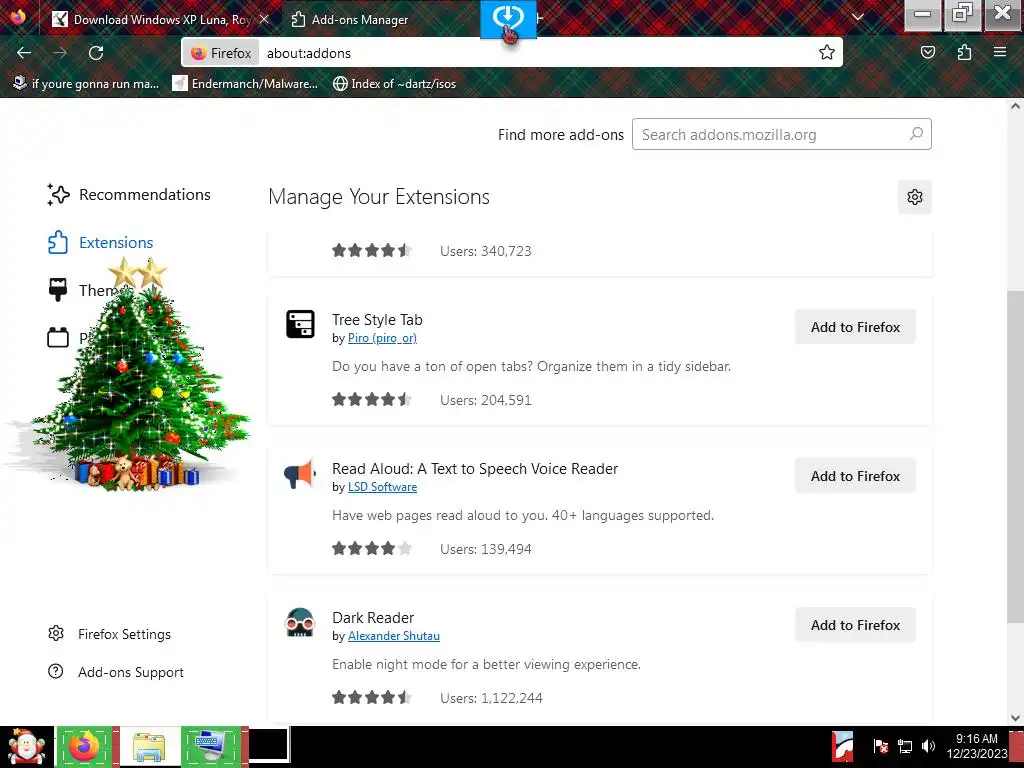Switch to Download Windows XP Luna tab
The width and height of the screenshot is (1024, 768).
tap(160, 20)
